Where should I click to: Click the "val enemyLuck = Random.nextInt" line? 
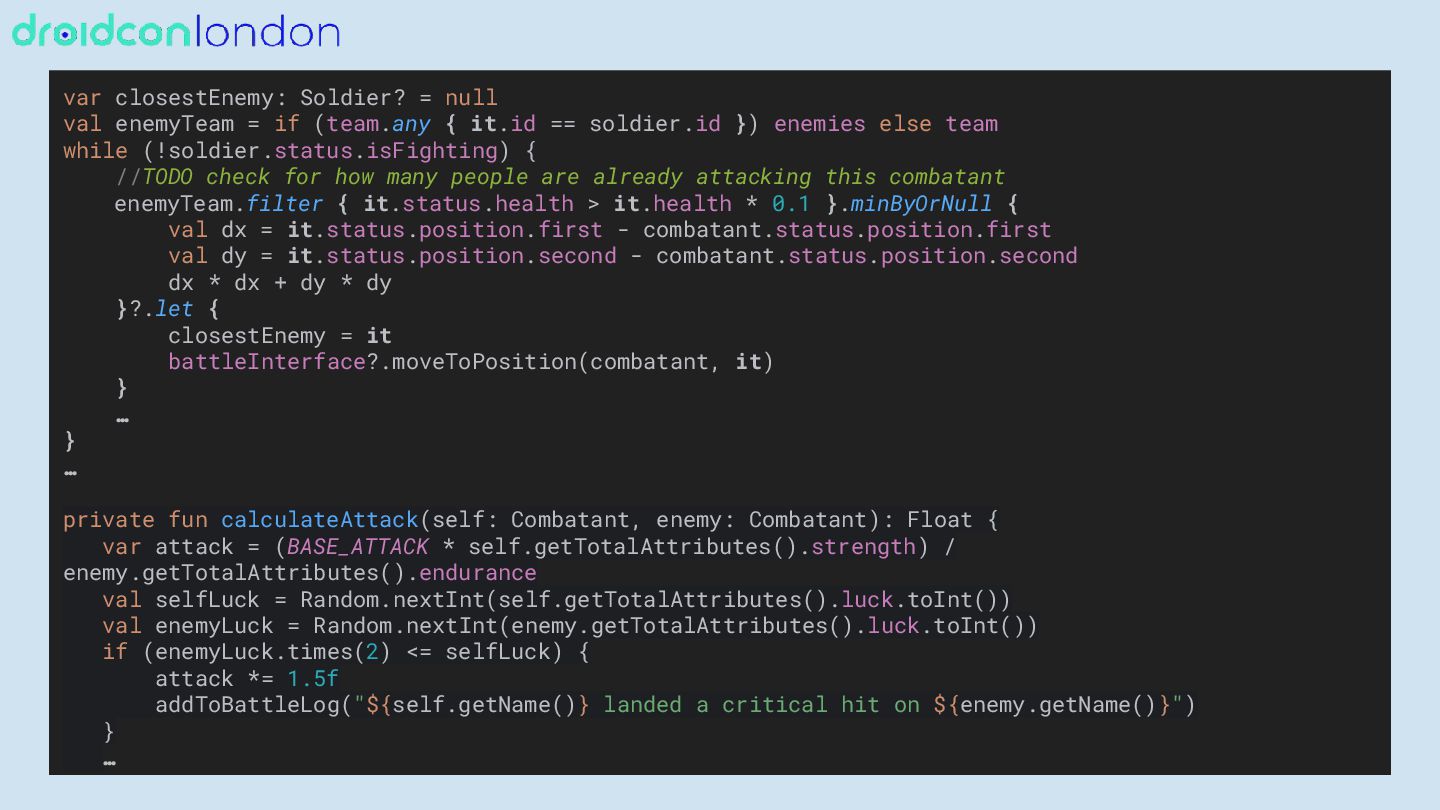[570, 626]
